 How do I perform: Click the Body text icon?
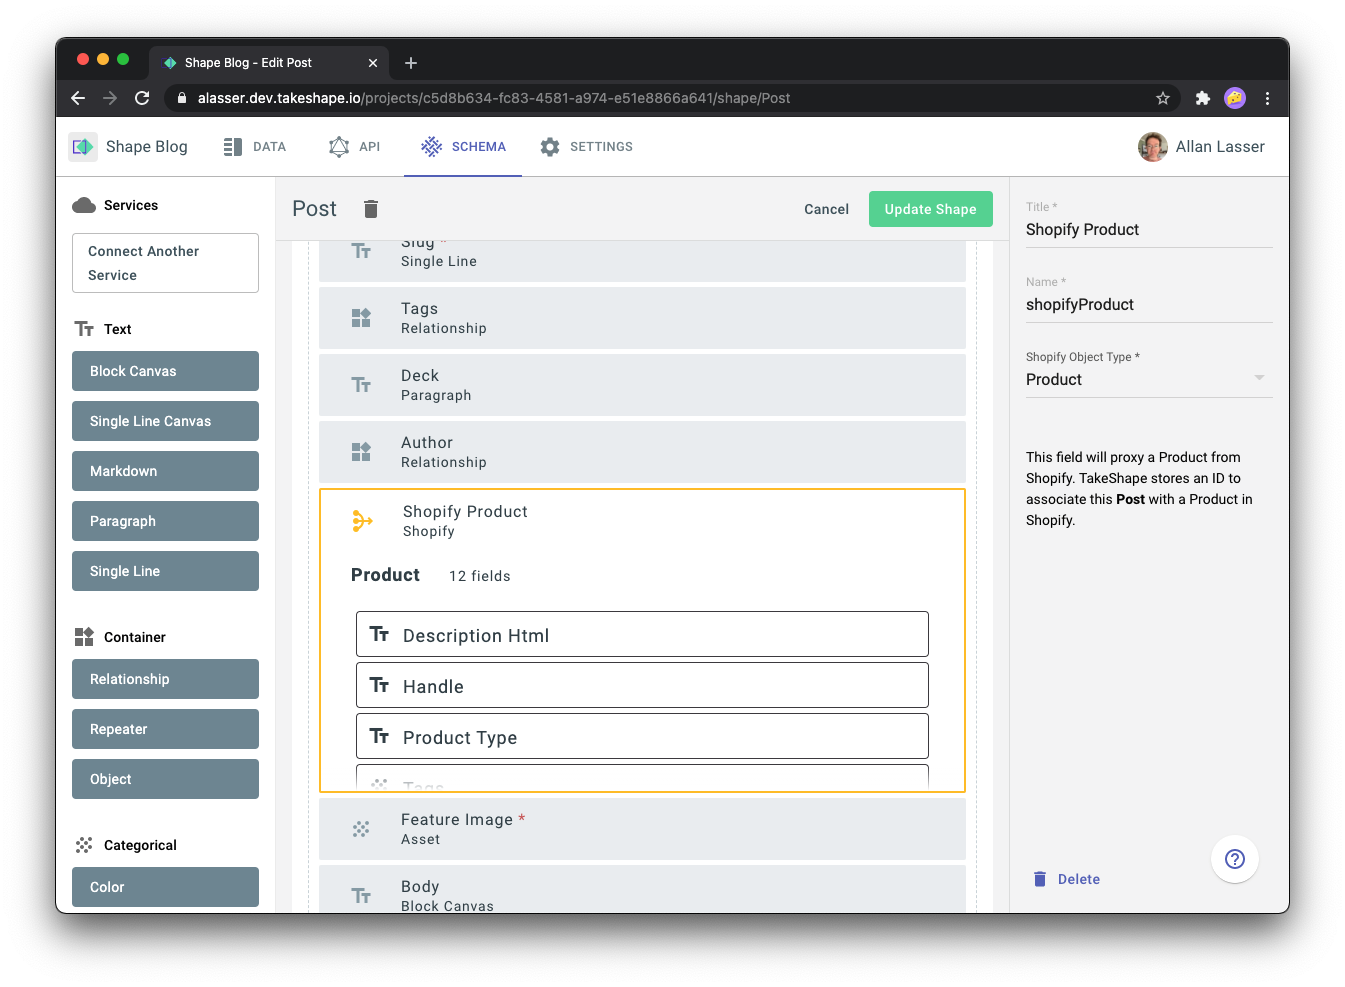(361, 896)
